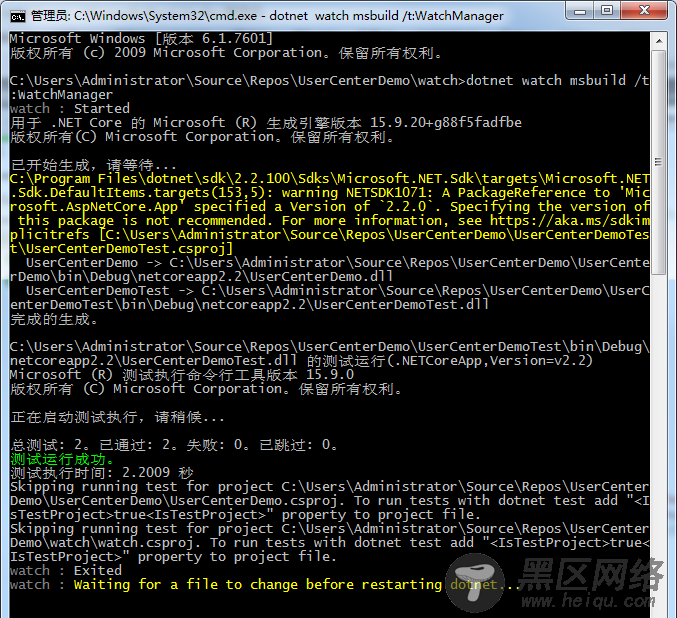This screenshot has width=677, height=618.
Task: Maximize the command prompt window
Action: 607,10
